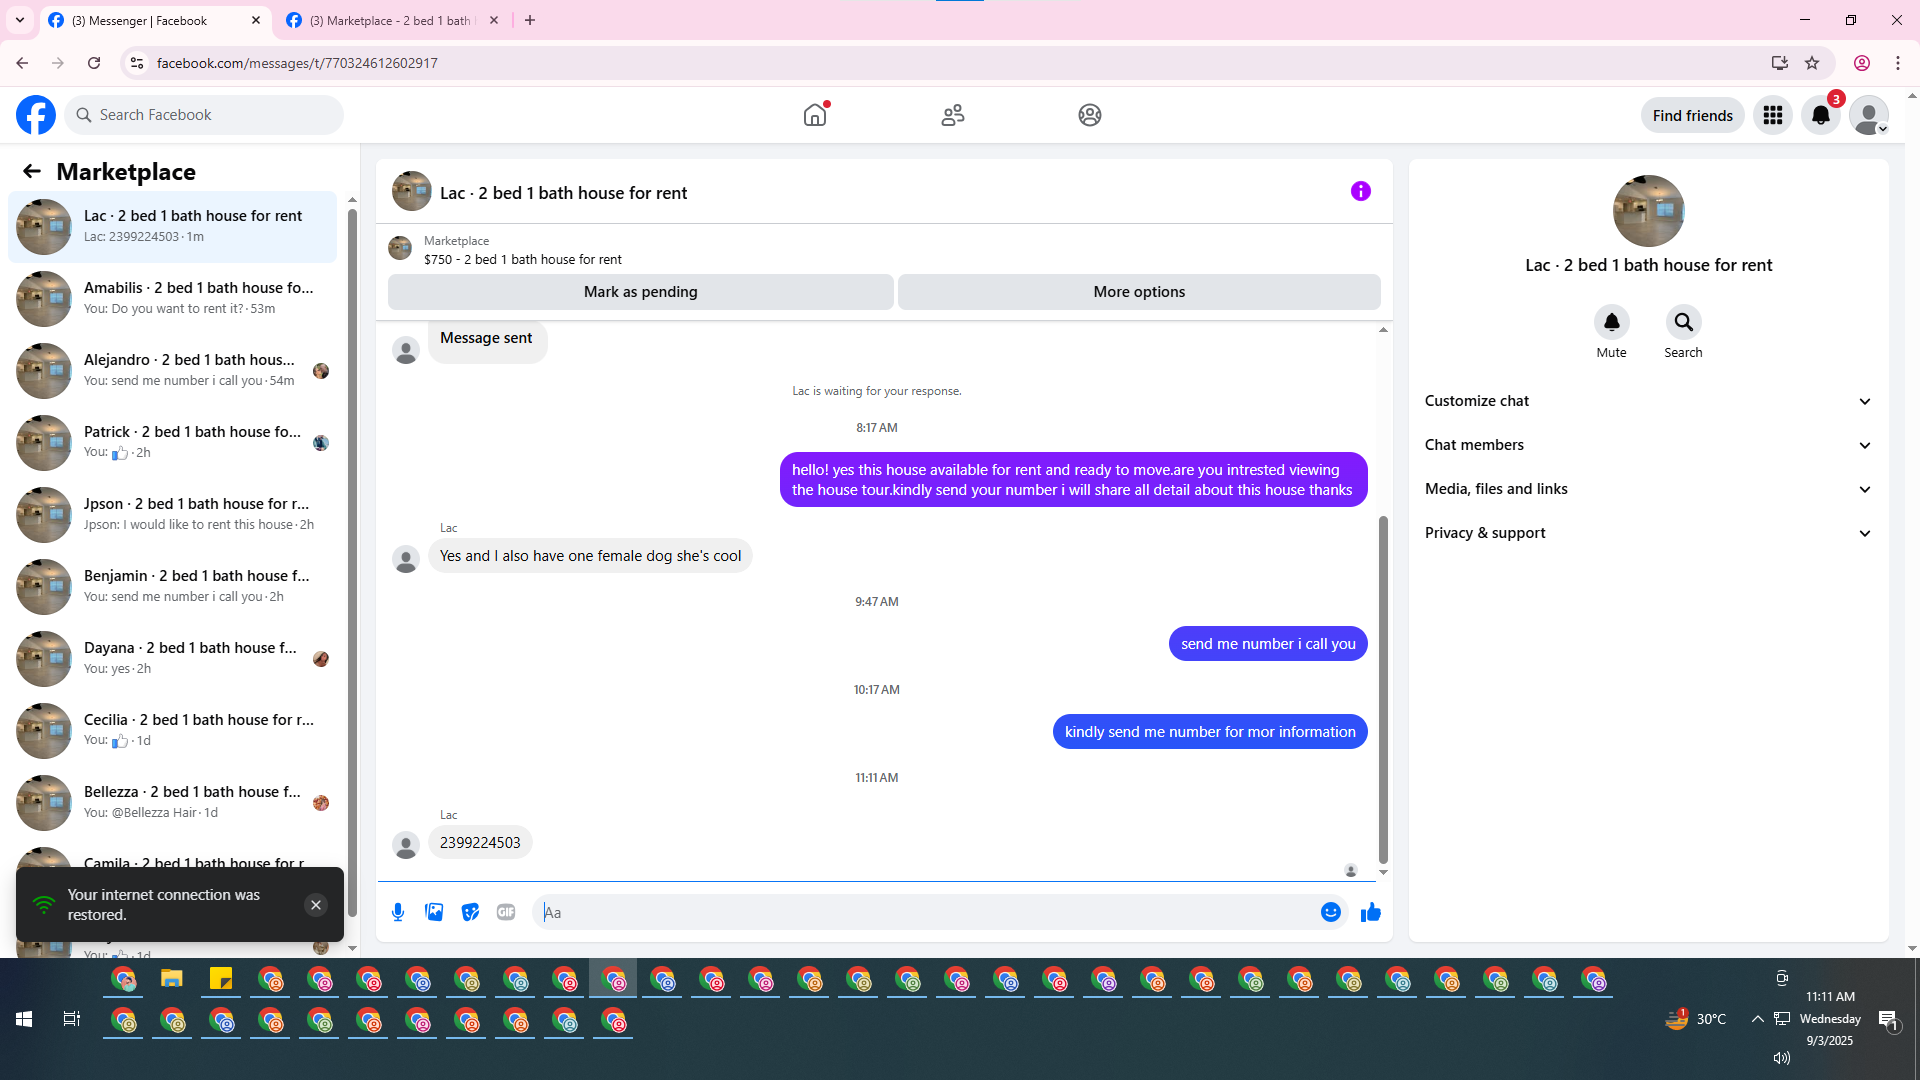Expand Media, files and links

(1648, 489)
